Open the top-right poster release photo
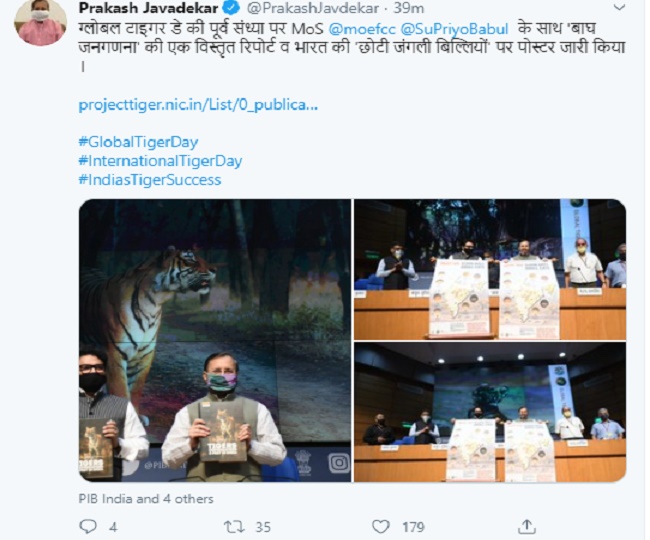650x540 pixels. click(x=490, y=269)
